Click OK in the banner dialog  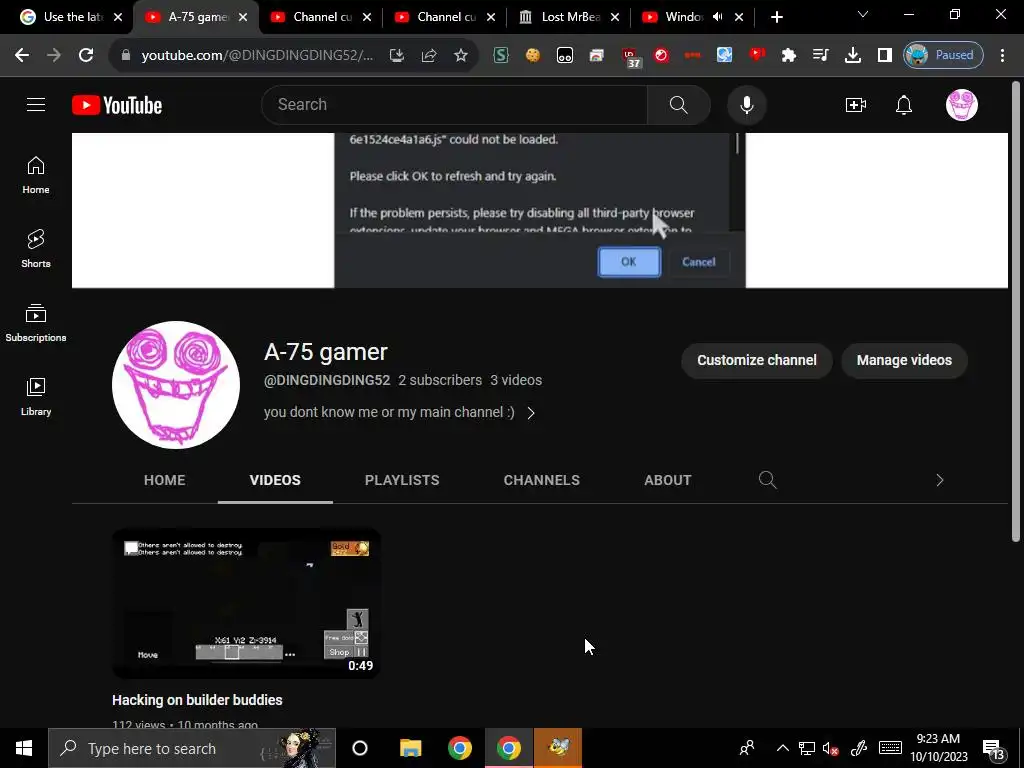click(629, 262)
